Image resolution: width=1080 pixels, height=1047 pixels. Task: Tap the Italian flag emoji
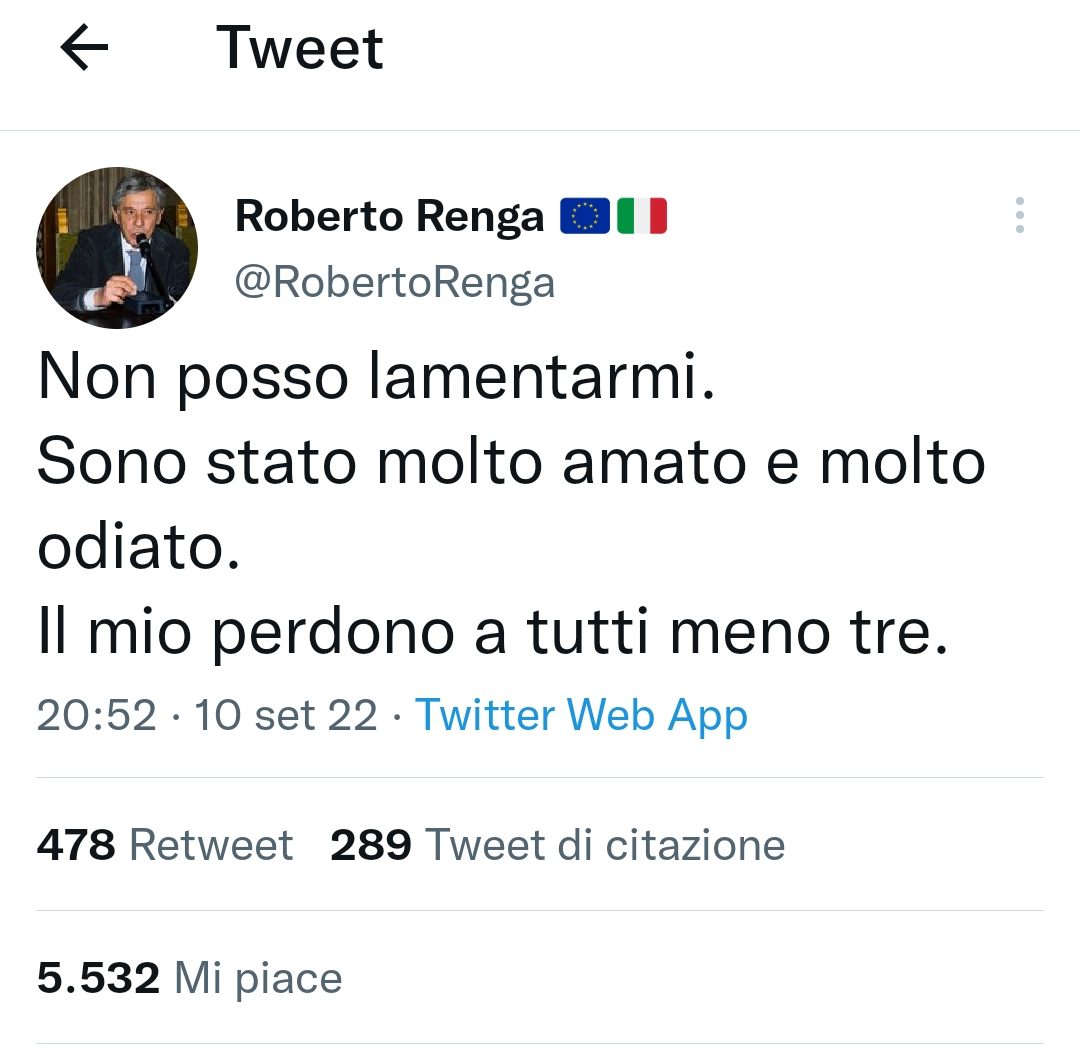point(642,216)
